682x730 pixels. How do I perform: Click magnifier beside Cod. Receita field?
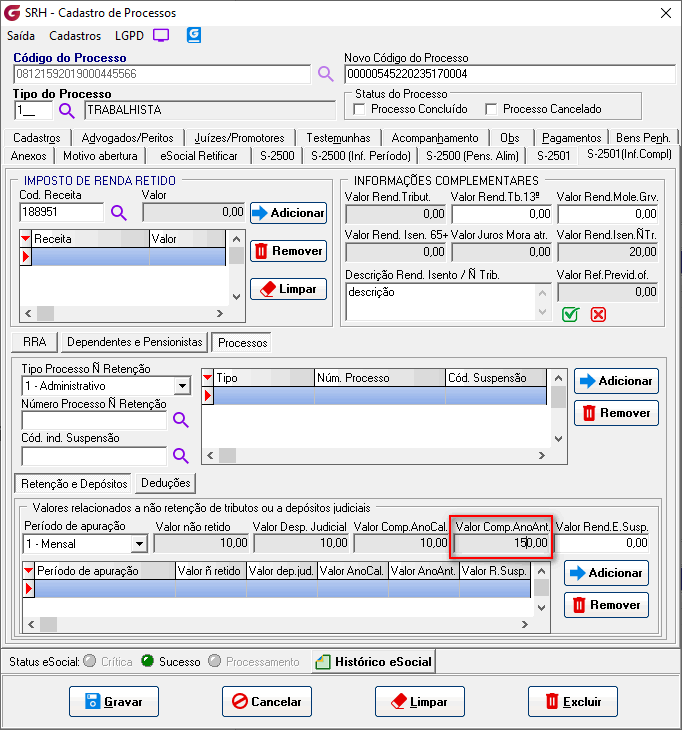(119, 212)
